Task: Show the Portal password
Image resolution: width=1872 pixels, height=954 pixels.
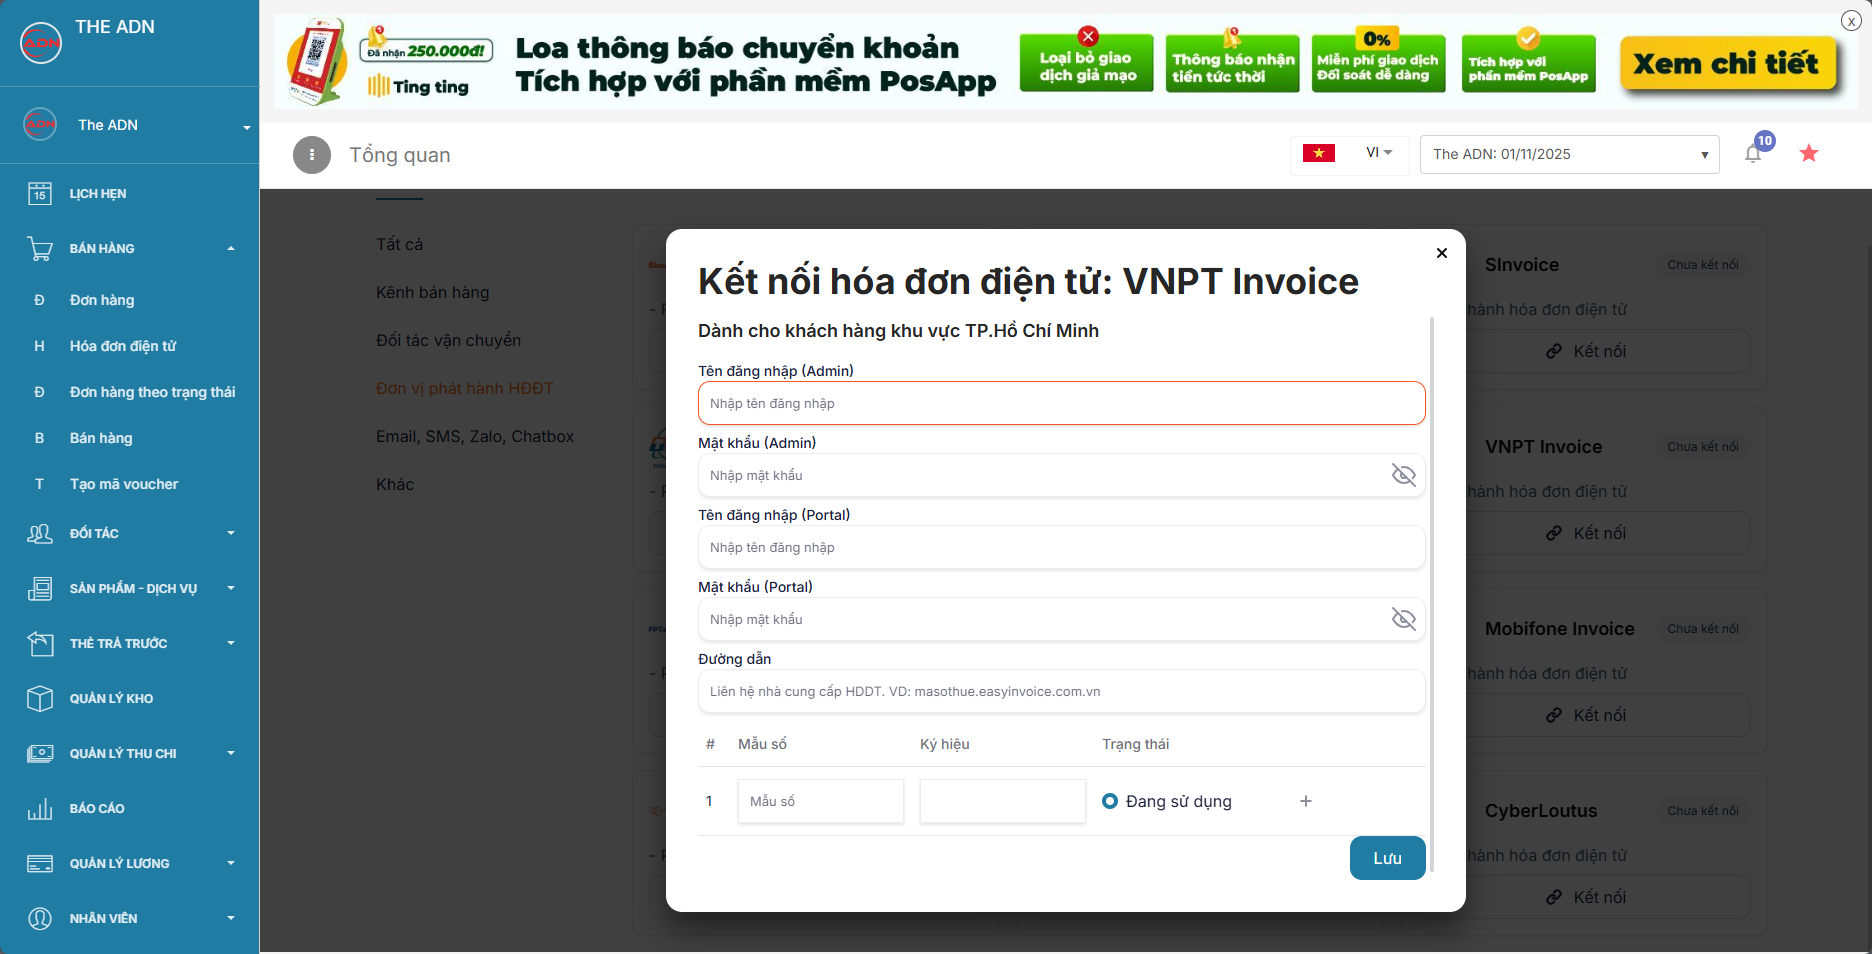Action: [x=1404, y=619]
